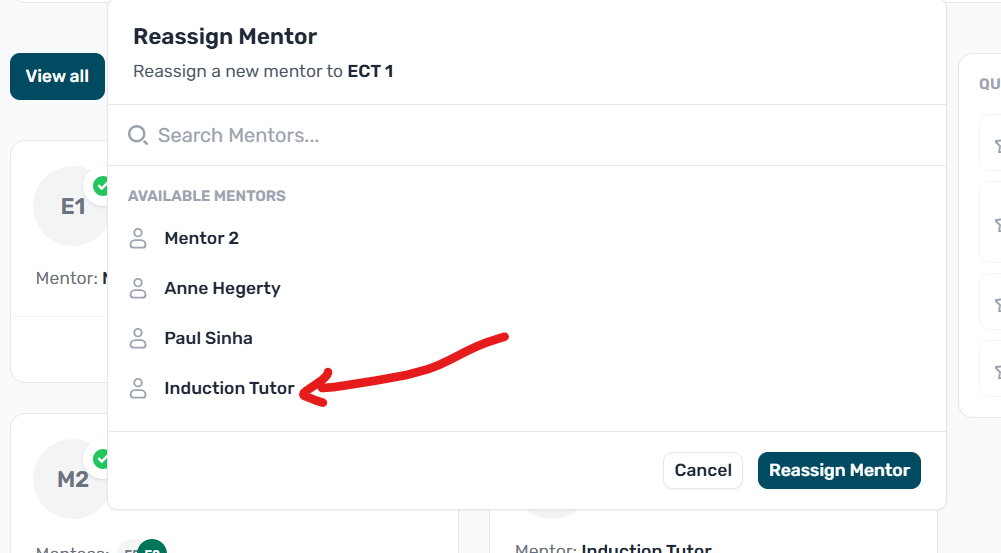Click the View all button
Screen dimensions: 1001x553
[57, 76]
